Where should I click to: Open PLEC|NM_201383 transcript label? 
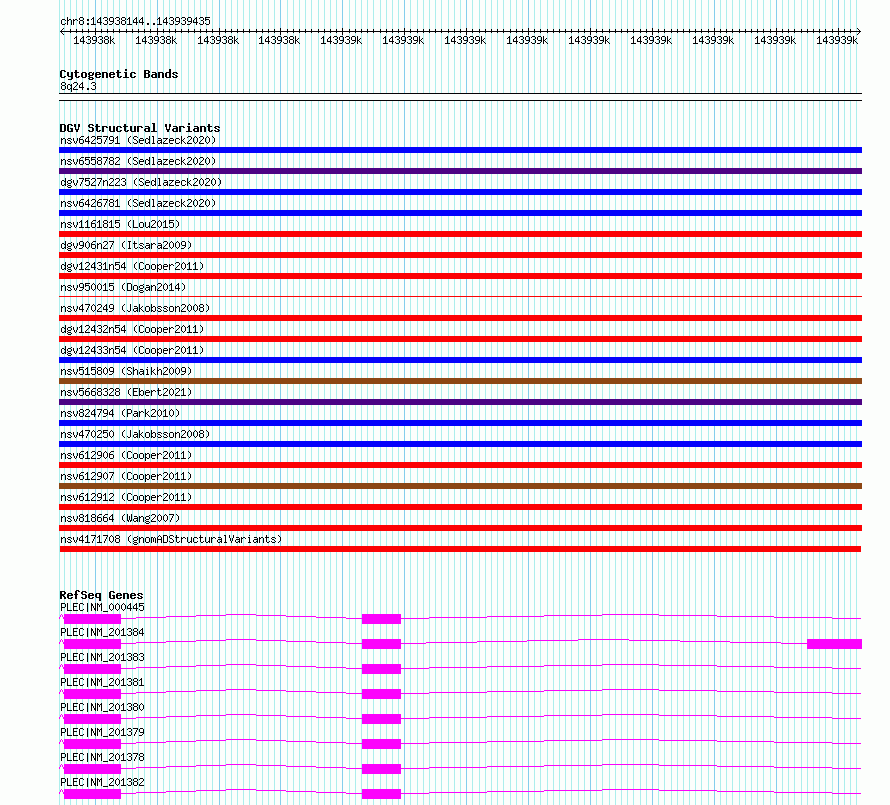point(102,657)
